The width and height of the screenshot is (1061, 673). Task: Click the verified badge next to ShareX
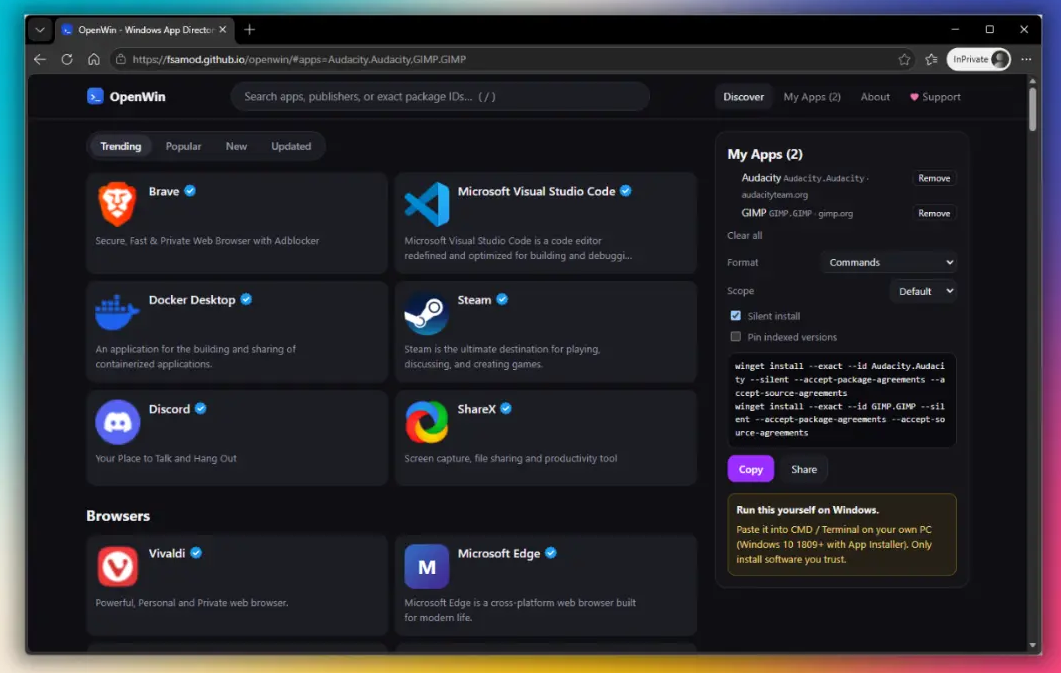click(x=506, y=408)
